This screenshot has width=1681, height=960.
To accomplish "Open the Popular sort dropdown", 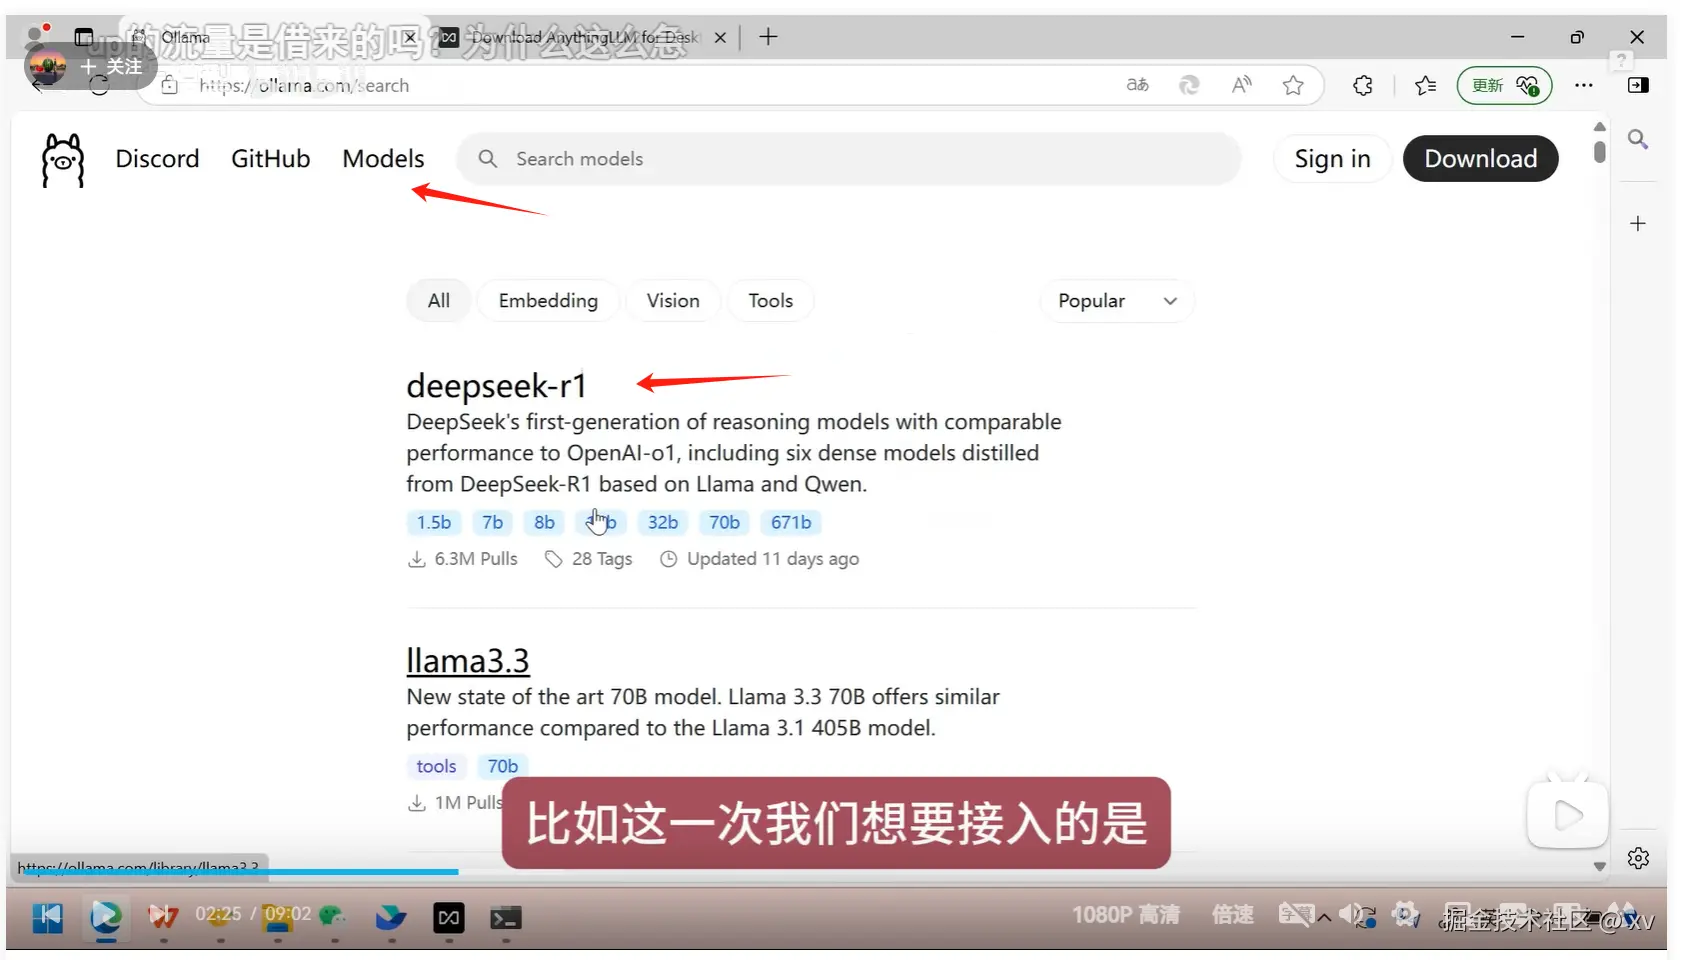I will (x=1117, y=301).
